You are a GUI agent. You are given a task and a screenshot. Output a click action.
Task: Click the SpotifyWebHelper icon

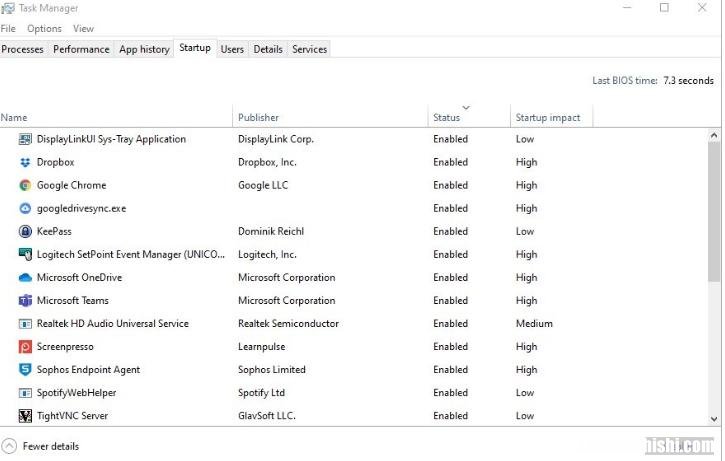coord(25,393)
